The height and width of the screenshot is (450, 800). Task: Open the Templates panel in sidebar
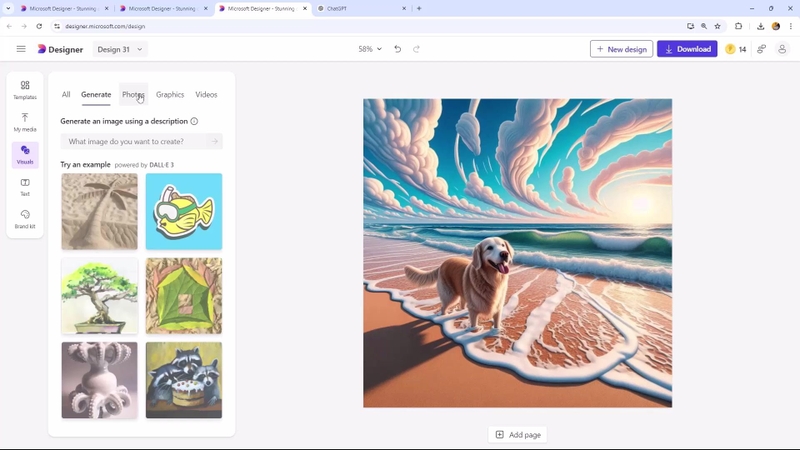click(x=24, y=89)
